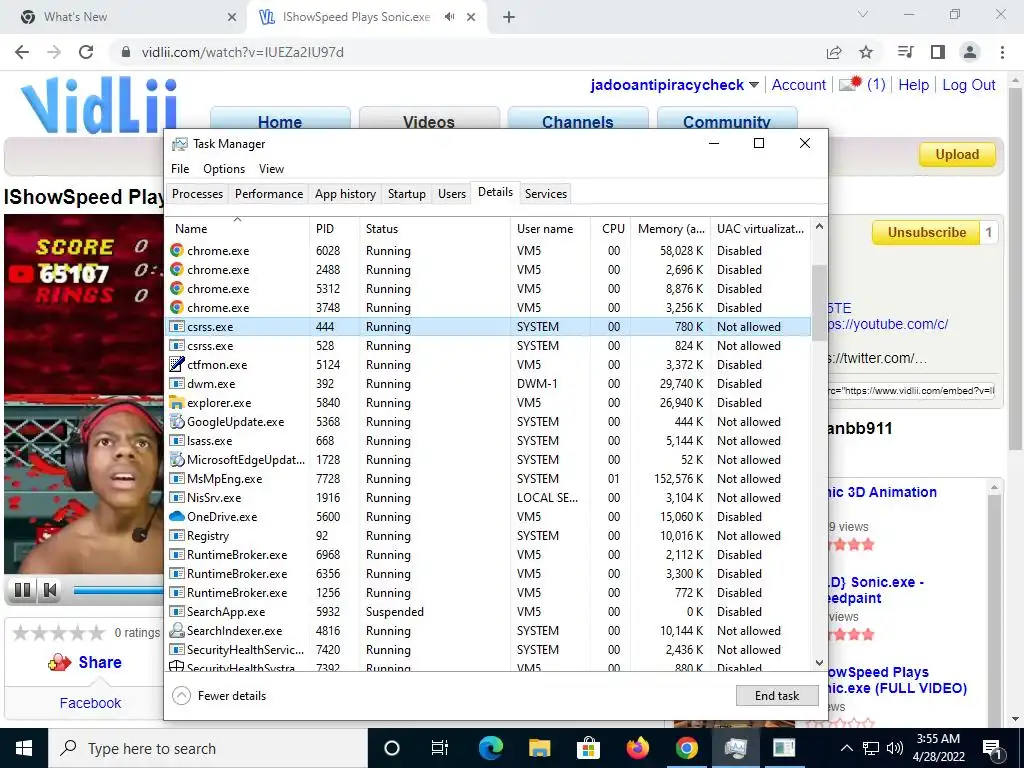Image resolution: width=1024 pixels, height=768 pixels.
Task: Expand the jadooantipiracycheck account dropdown
Action: tap(754, 85)
